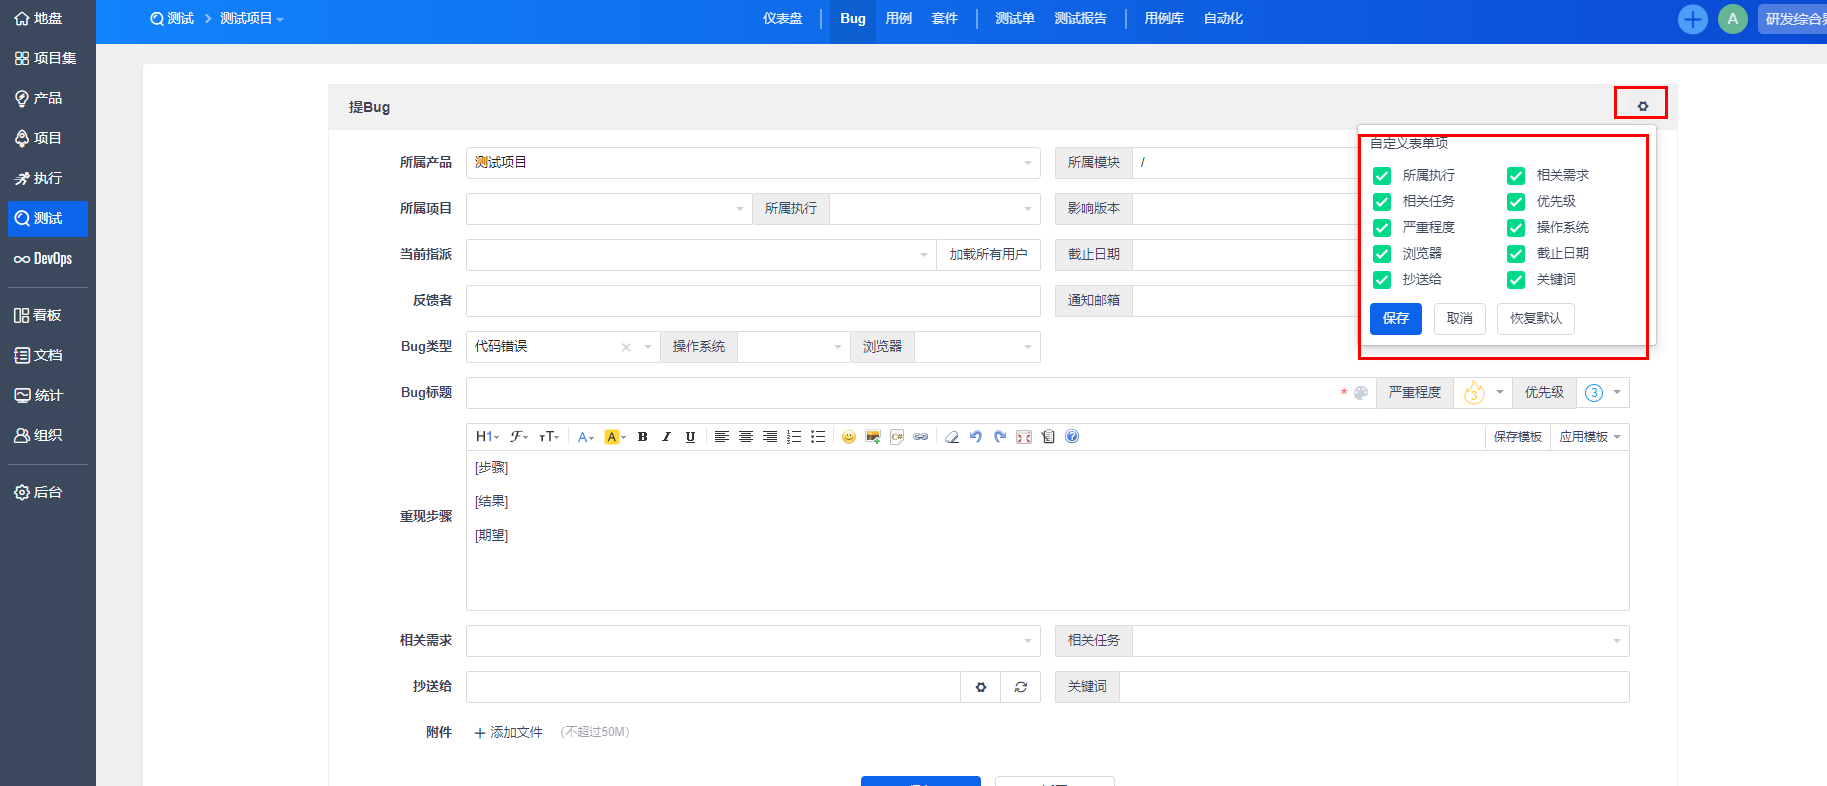Click 添加文件 to attach a file
Image resolution: width=1827 pixels, height=786 pixels.
pyautogui.click(x=508, y=733)
